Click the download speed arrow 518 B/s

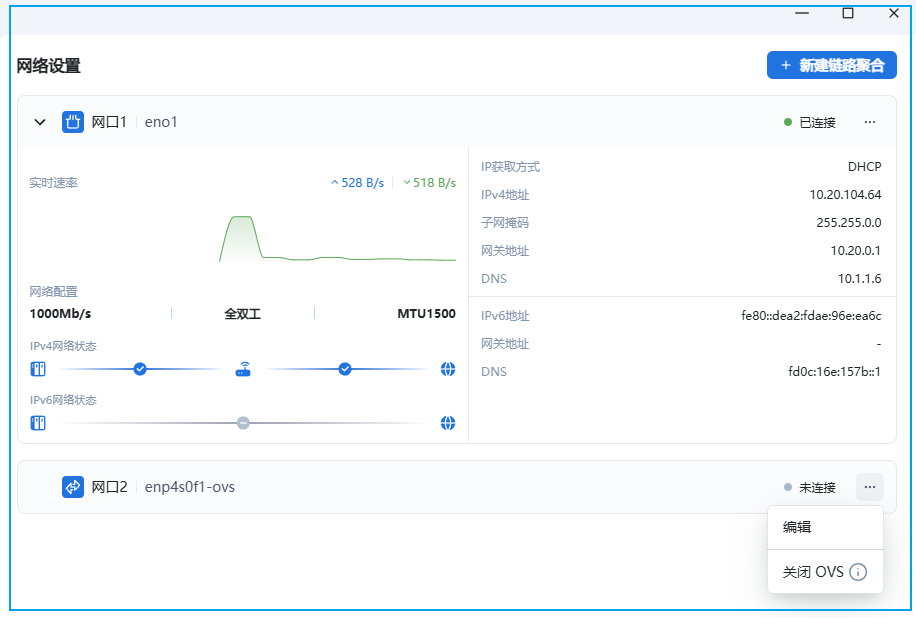tap(429, 183)
